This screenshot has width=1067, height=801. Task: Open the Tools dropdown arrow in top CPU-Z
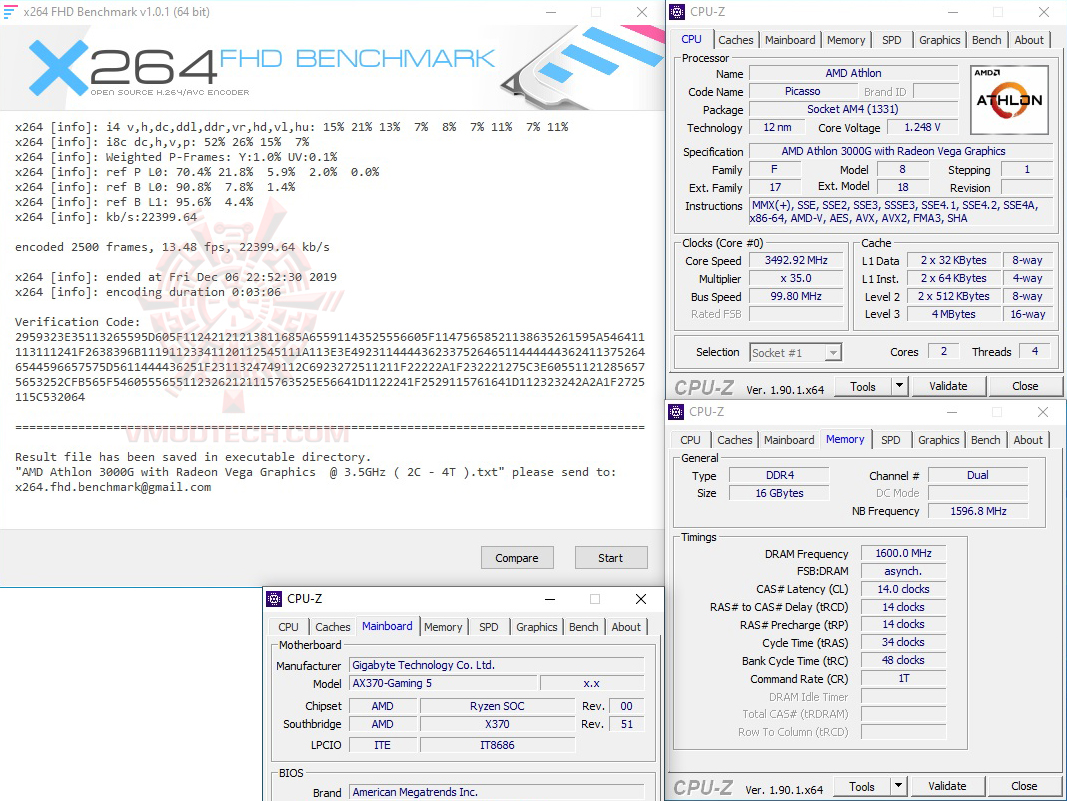point(899,386)
